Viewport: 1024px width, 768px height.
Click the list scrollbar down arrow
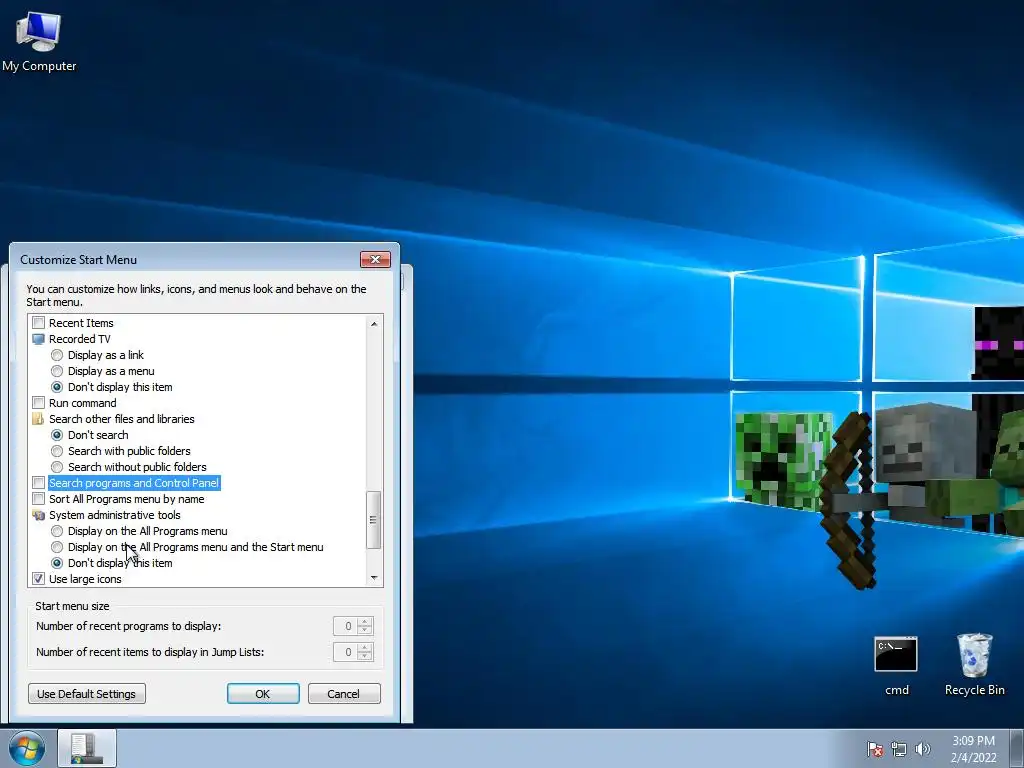pos(374,577)
